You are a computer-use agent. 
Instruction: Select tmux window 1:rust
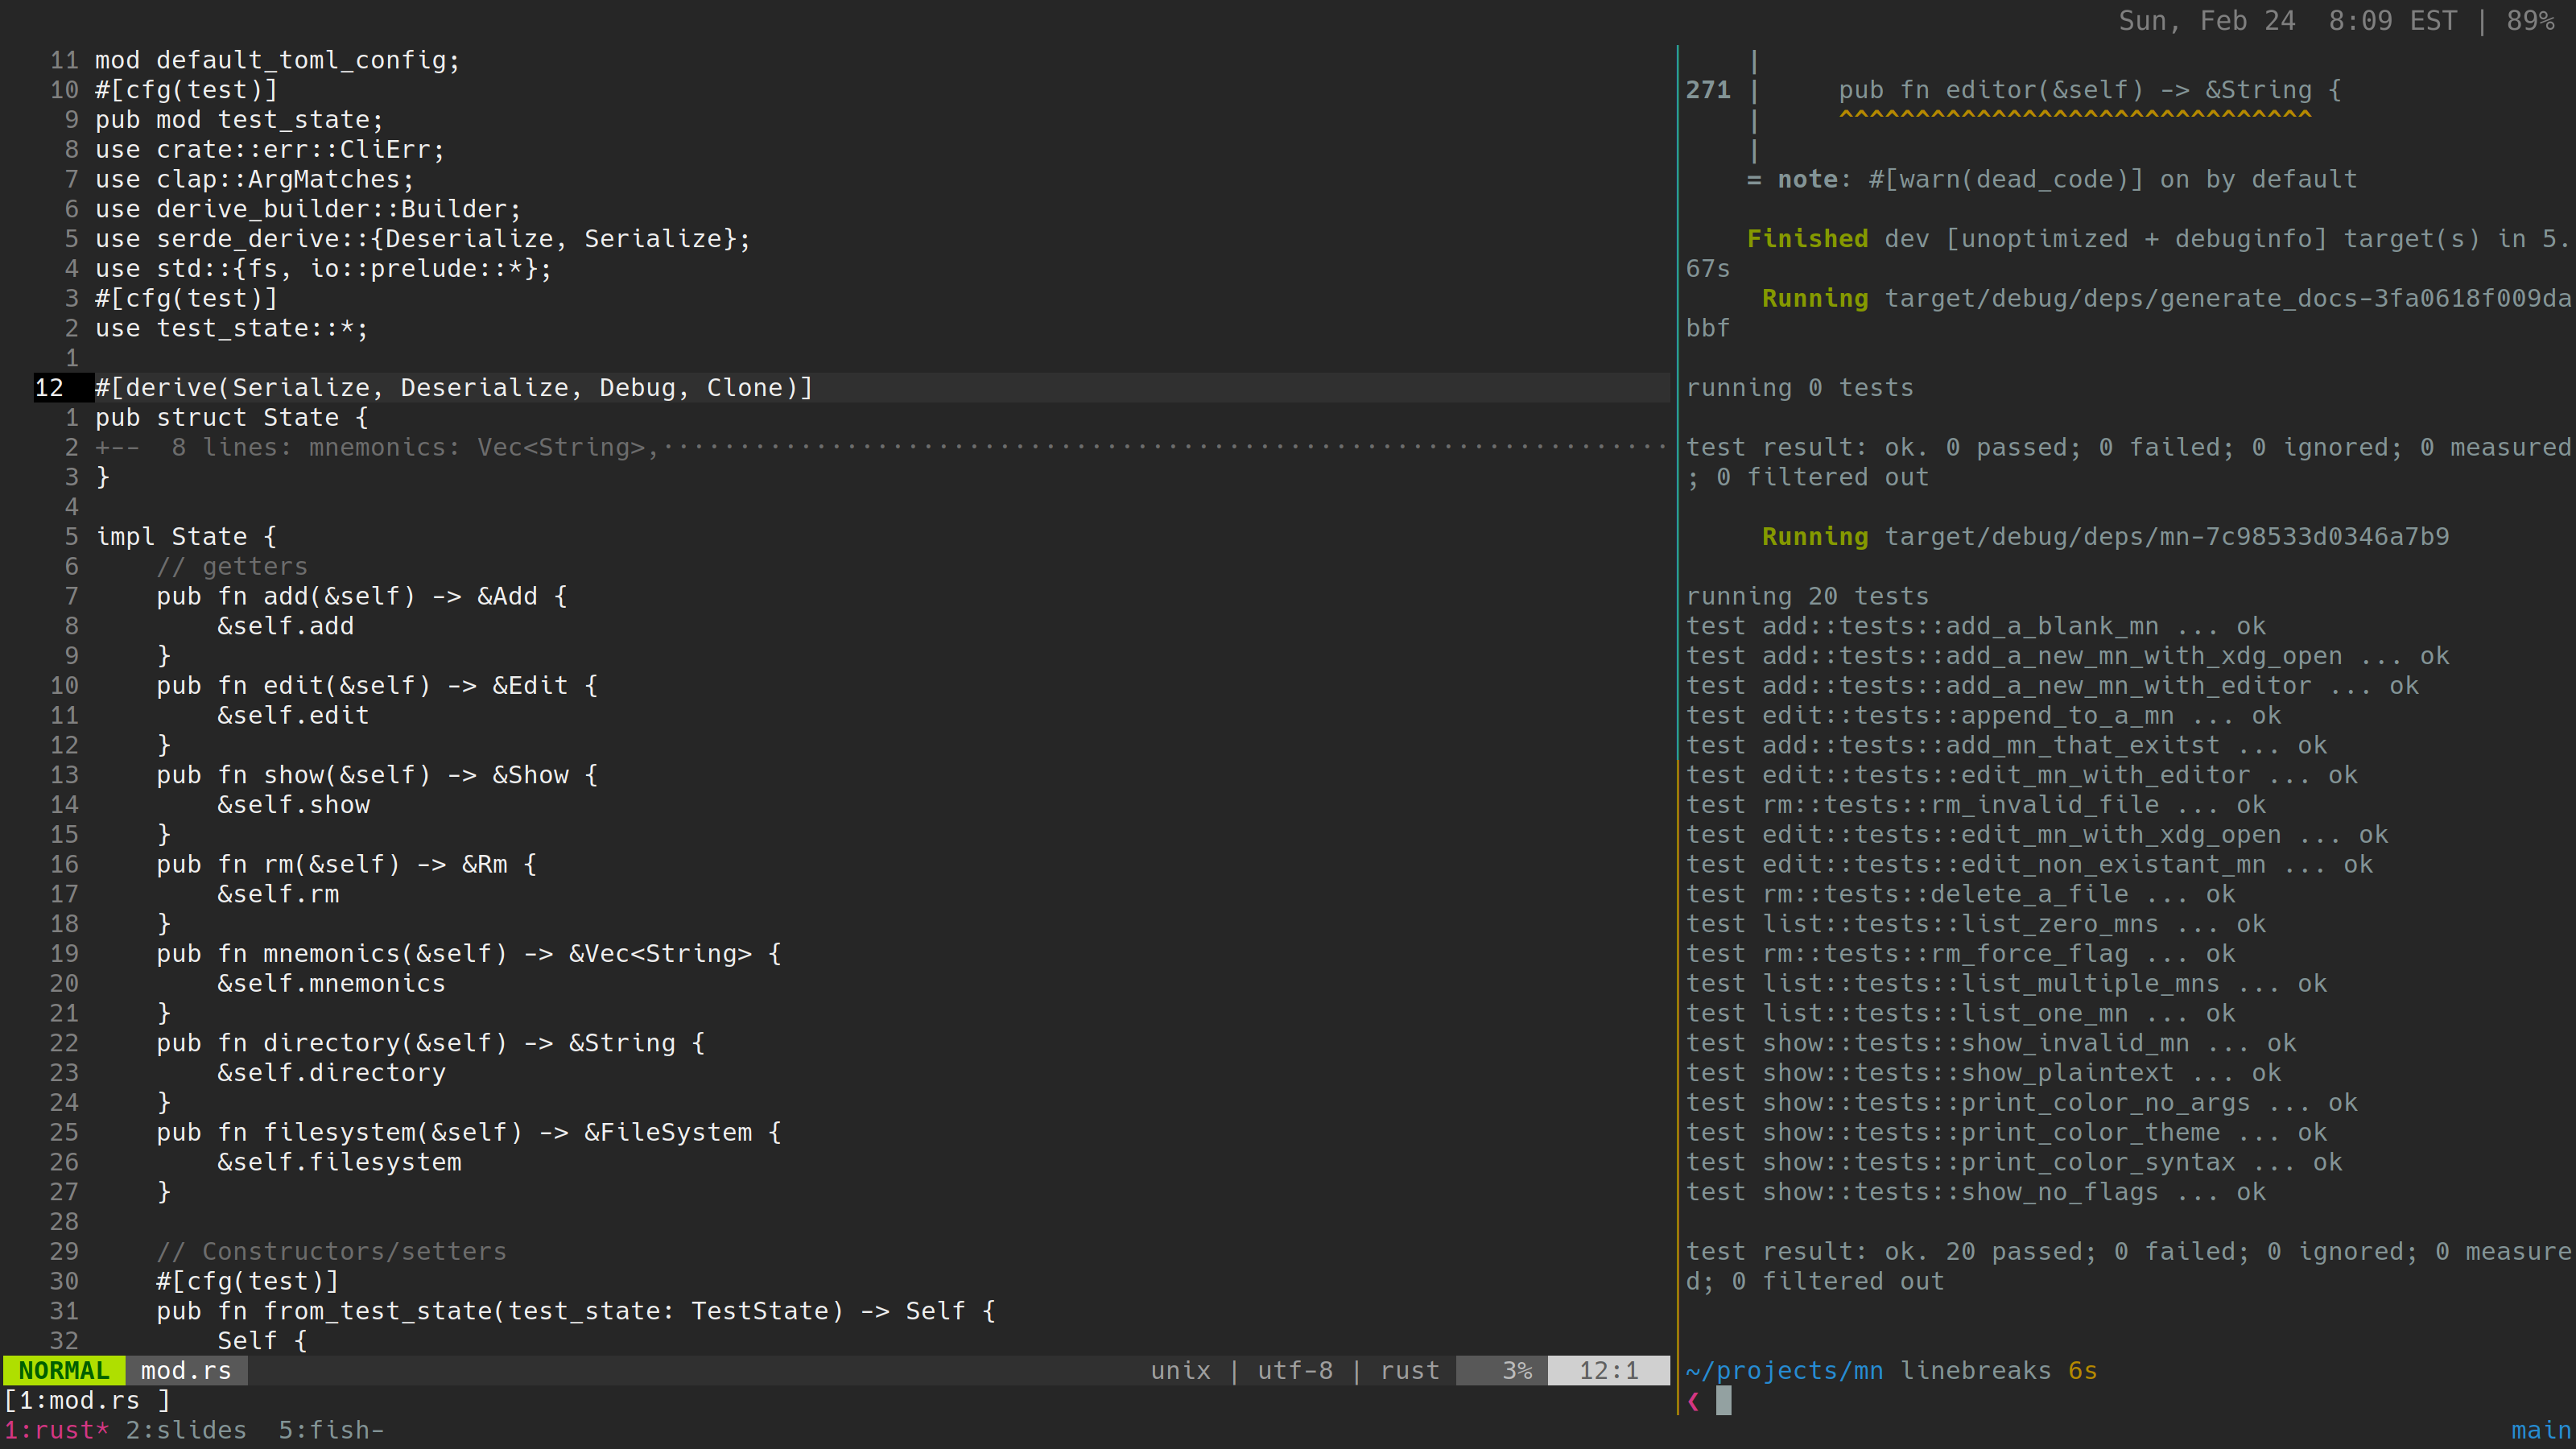[x=56, y=1430]
